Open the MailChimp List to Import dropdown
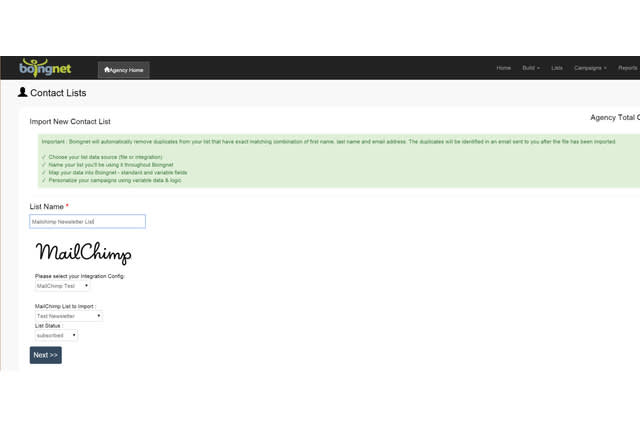Viewport: 640px width, 426px height. 69,316
